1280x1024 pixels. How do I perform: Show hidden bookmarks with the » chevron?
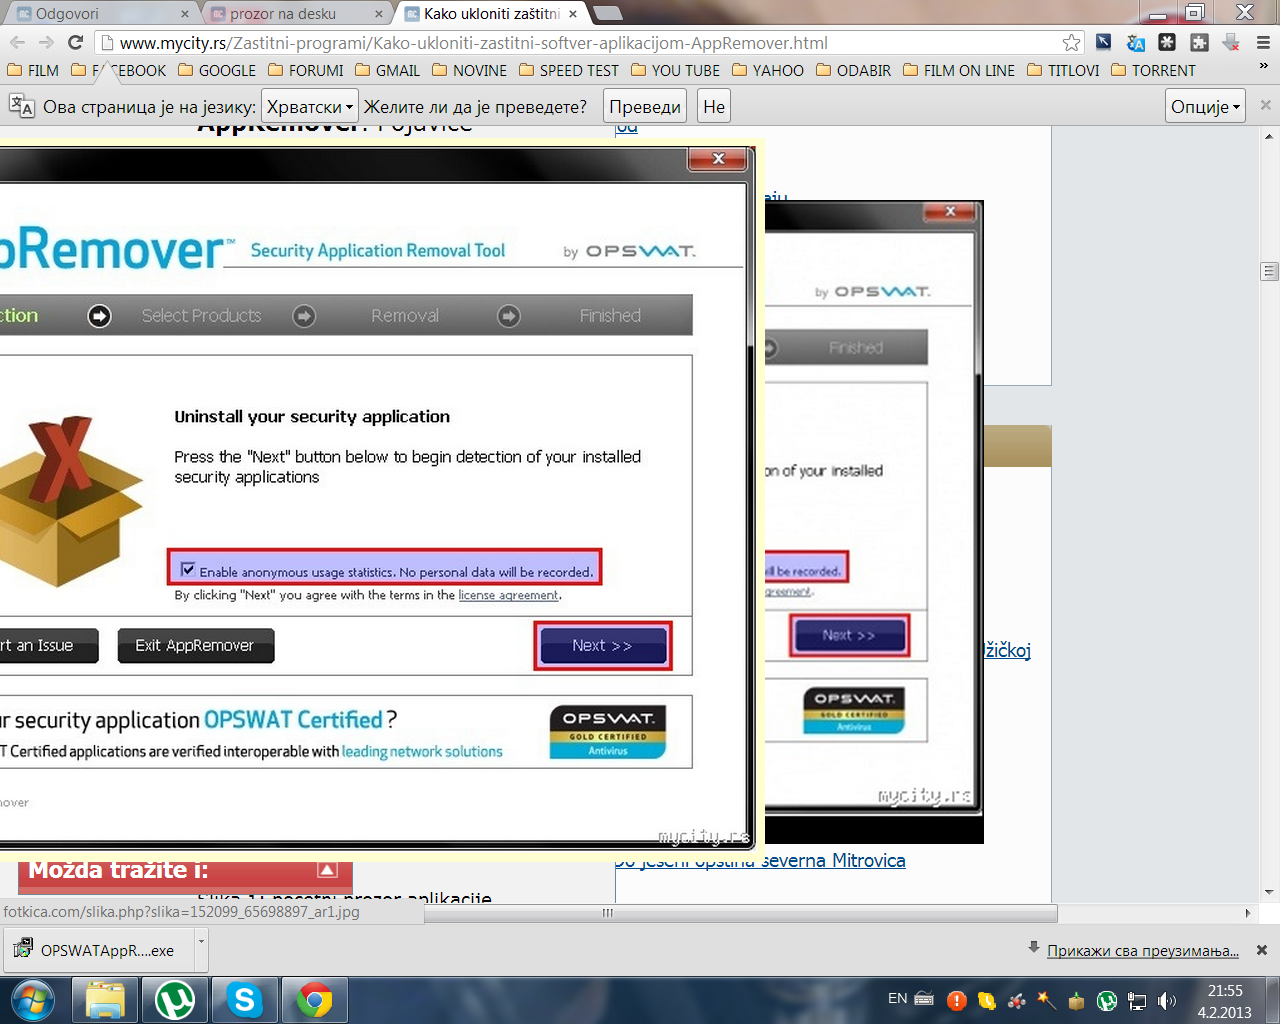(1264, 67)
